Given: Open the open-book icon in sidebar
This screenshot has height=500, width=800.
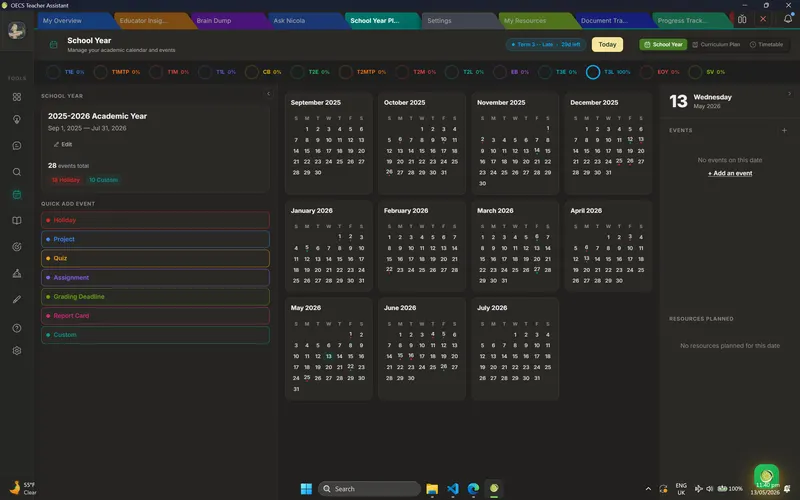Looking at the screenshot, I should pos(17,220).
